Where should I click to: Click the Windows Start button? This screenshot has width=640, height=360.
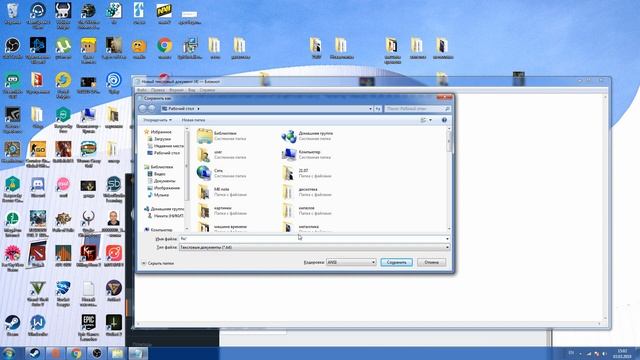[x=9, y=353]
